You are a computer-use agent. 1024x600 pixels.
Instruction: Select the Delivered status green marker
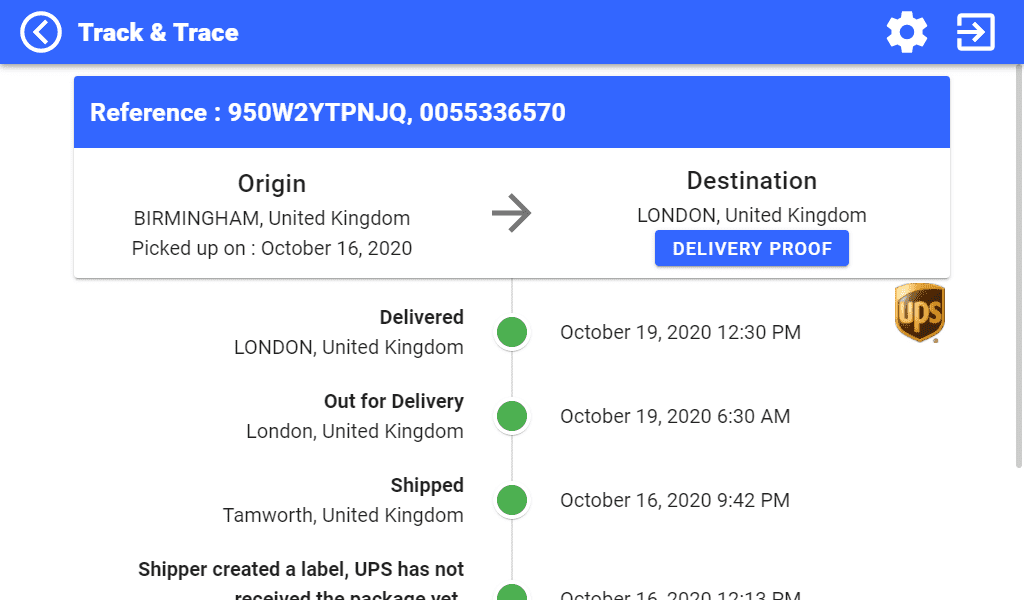(x=512, y=332)
